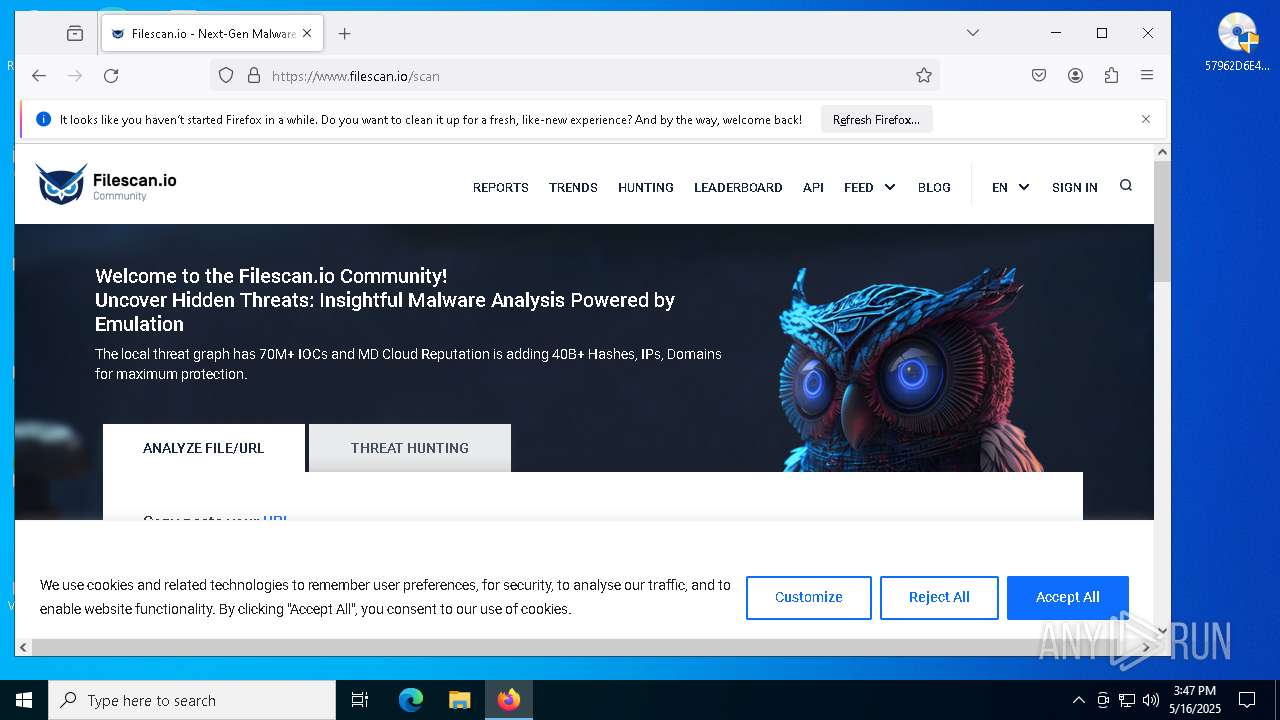Show hidden system tray icons
This screenshot has height=720, width=1280.
(1078, 700)
